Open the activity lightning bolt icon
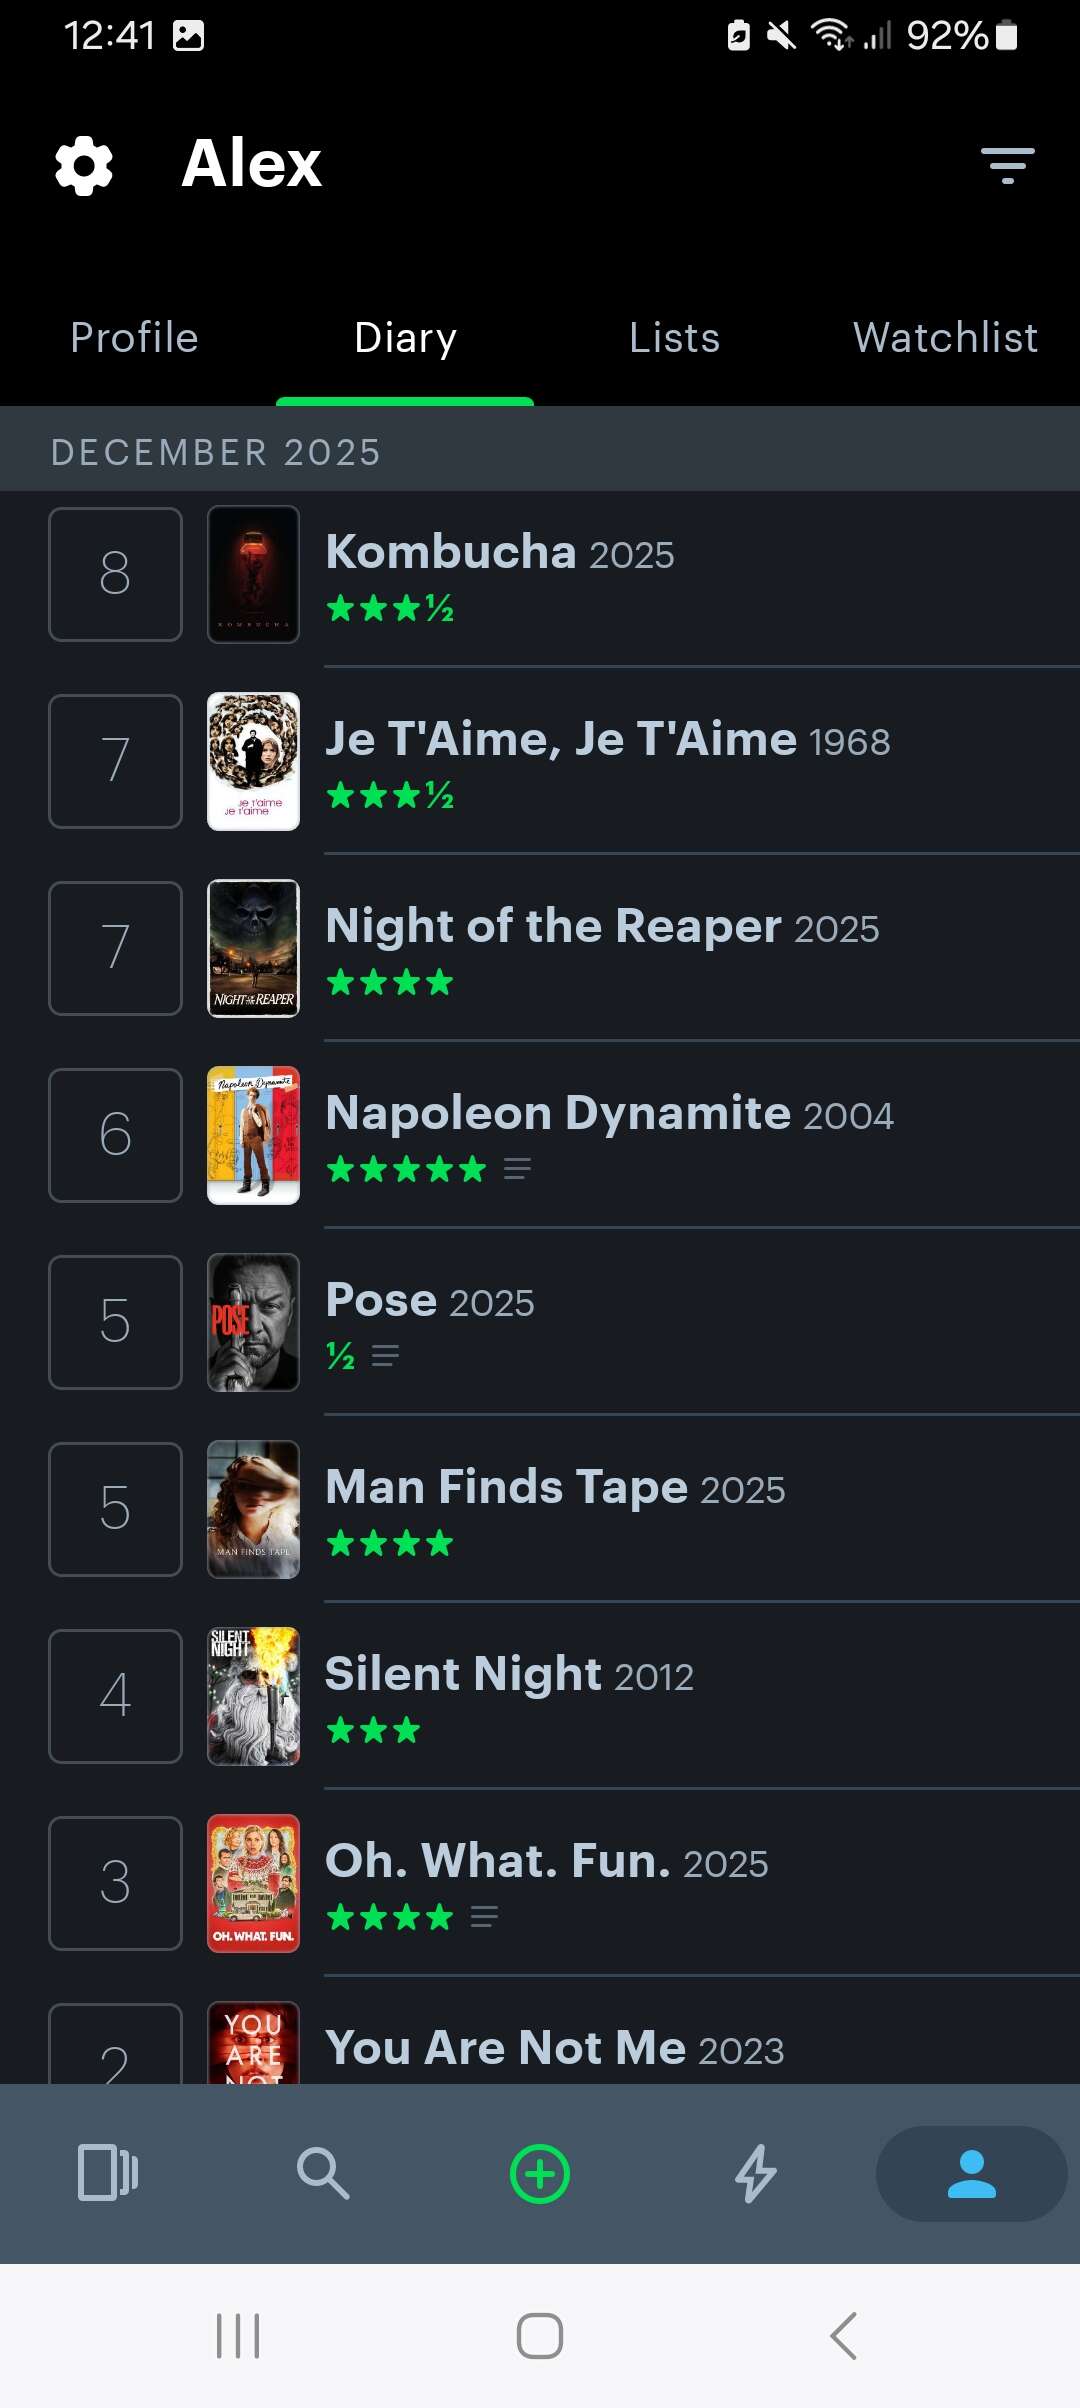Screen dimensions: 1080x2408 coord(756,2173)
